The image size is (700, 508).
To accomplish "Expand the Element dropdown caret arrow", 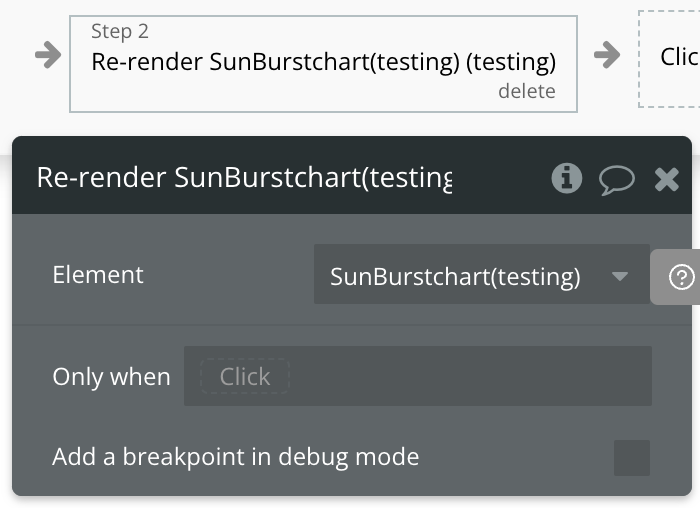I will pyautogui.click(x=619, y=276).
